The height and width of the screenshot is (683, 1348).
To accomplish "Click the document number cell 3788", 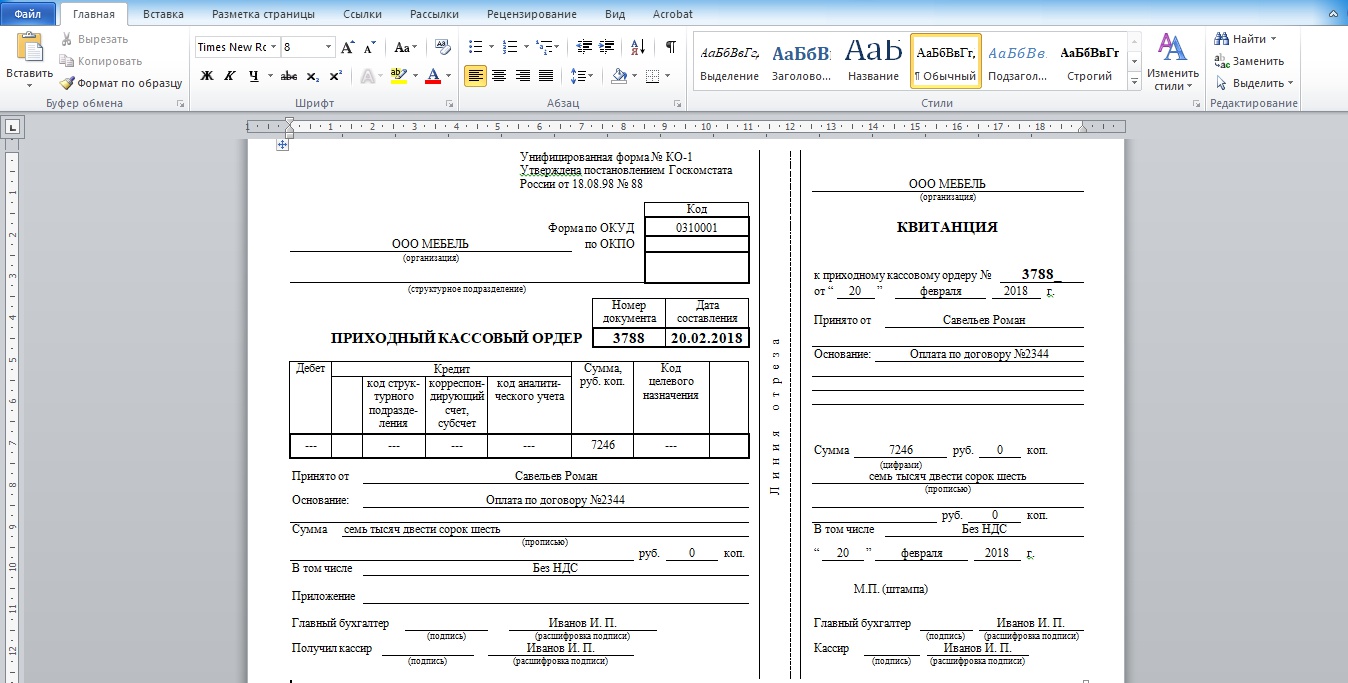I will click(x=629, y=338).
